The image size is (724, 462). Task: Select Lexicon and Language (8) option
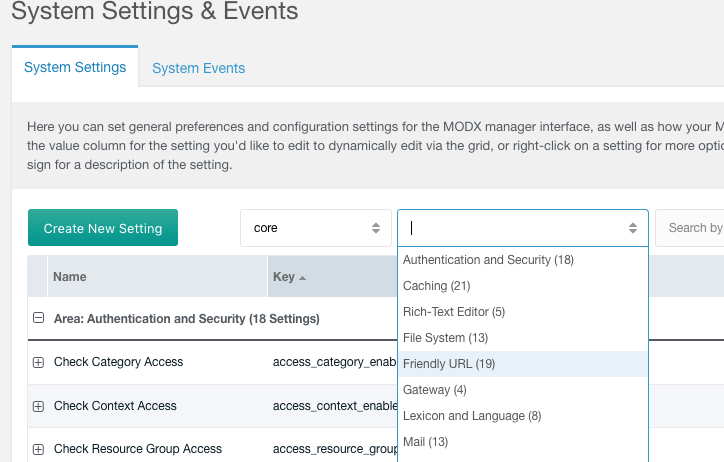[523, 416]
